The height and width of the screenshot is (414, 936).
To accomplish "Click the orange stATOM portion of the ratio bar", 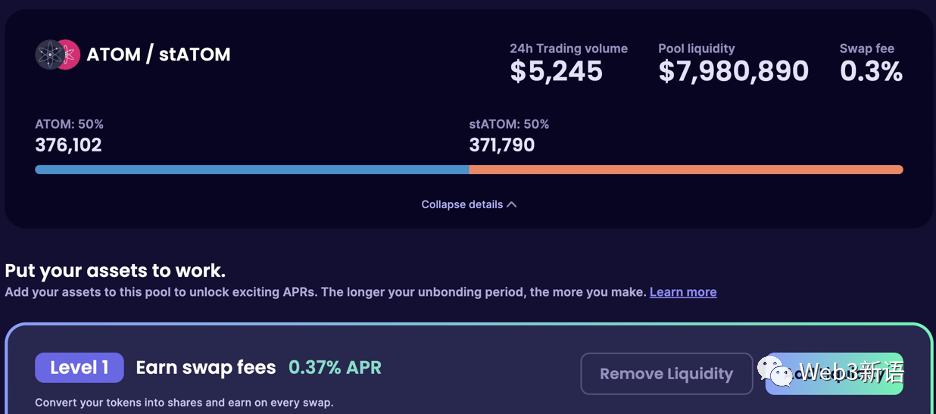I will (686, 169).
